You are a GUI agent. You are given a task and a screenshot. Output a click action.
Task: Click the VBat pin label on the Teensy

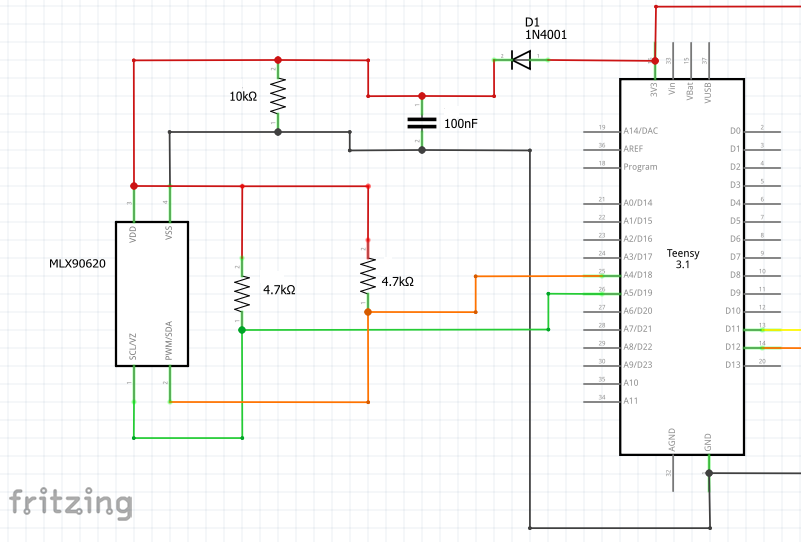[x=690, y=91]
